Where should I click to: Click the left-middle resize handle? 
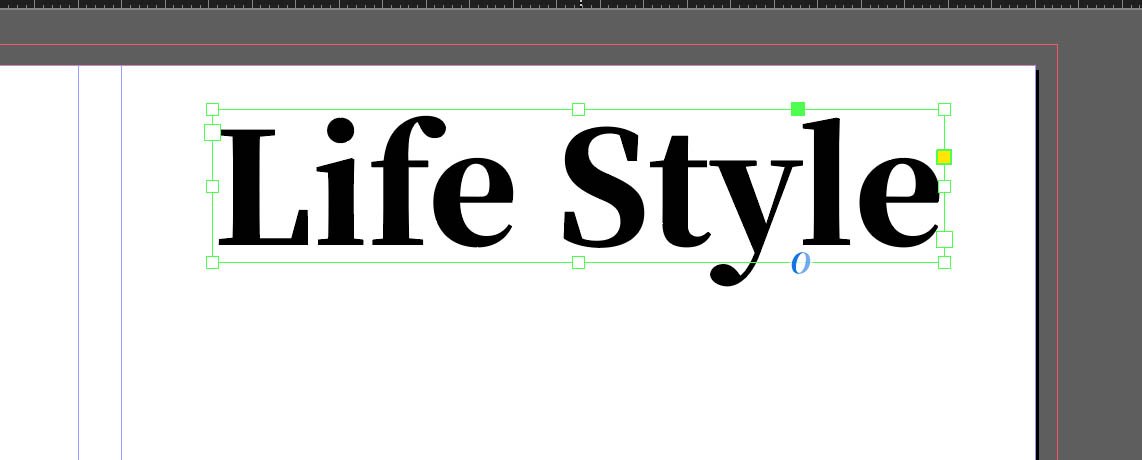(212, 186)
